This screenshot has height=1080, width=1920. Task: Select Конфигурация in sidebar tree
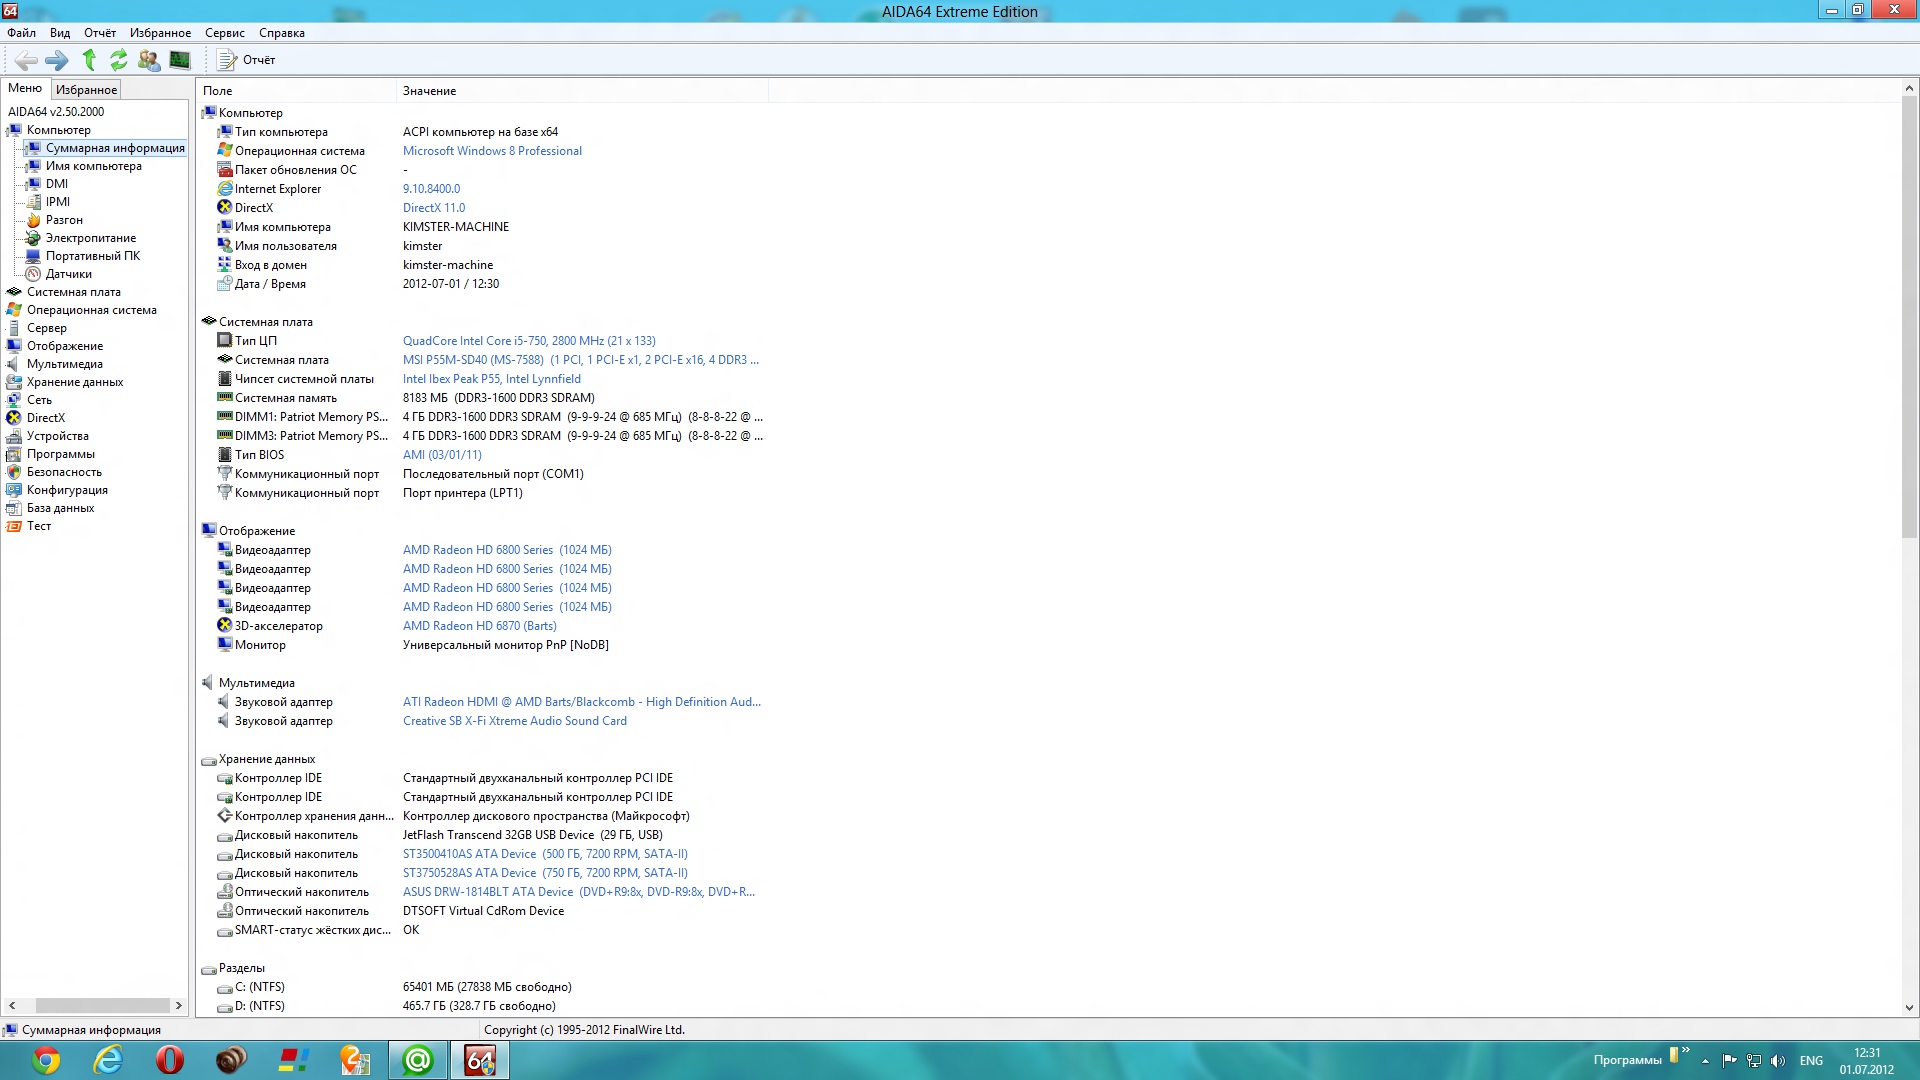(x=67, y=490)
